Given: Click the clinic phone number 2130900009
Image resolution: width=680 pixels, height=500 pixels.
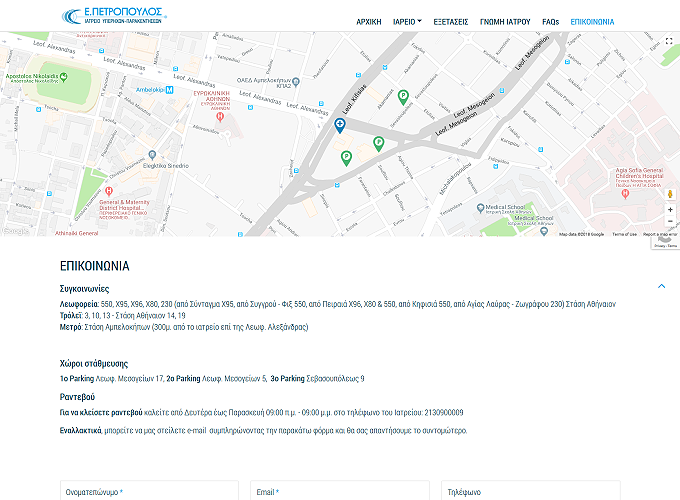Looking at the screenshot, I should (444, 412).
